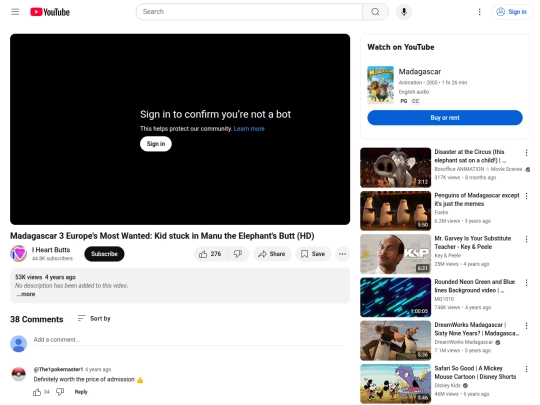
Task: Like the video with thumbs up 276
Action: pyautogui.click(x=210, y=254)
